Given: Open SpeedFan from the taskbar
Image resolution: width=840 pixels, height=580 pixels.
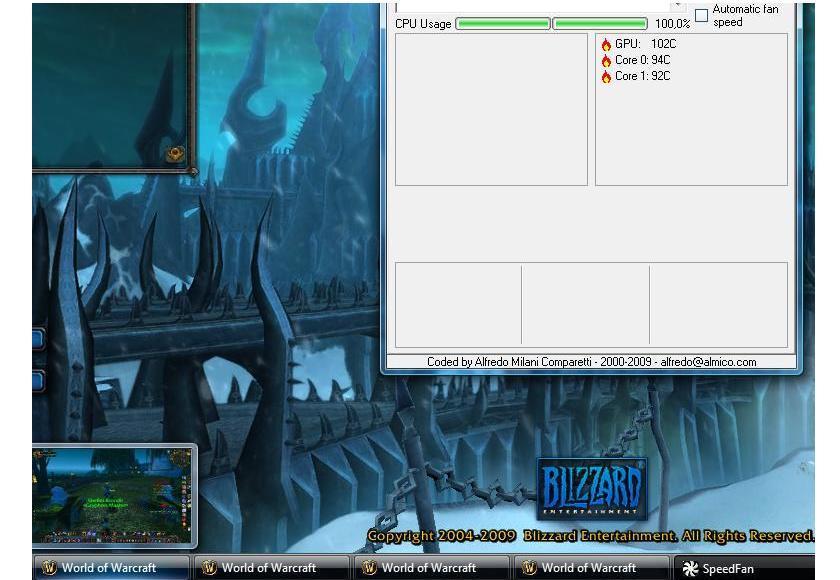Looking at the screenshot, I should coord(745,568).
